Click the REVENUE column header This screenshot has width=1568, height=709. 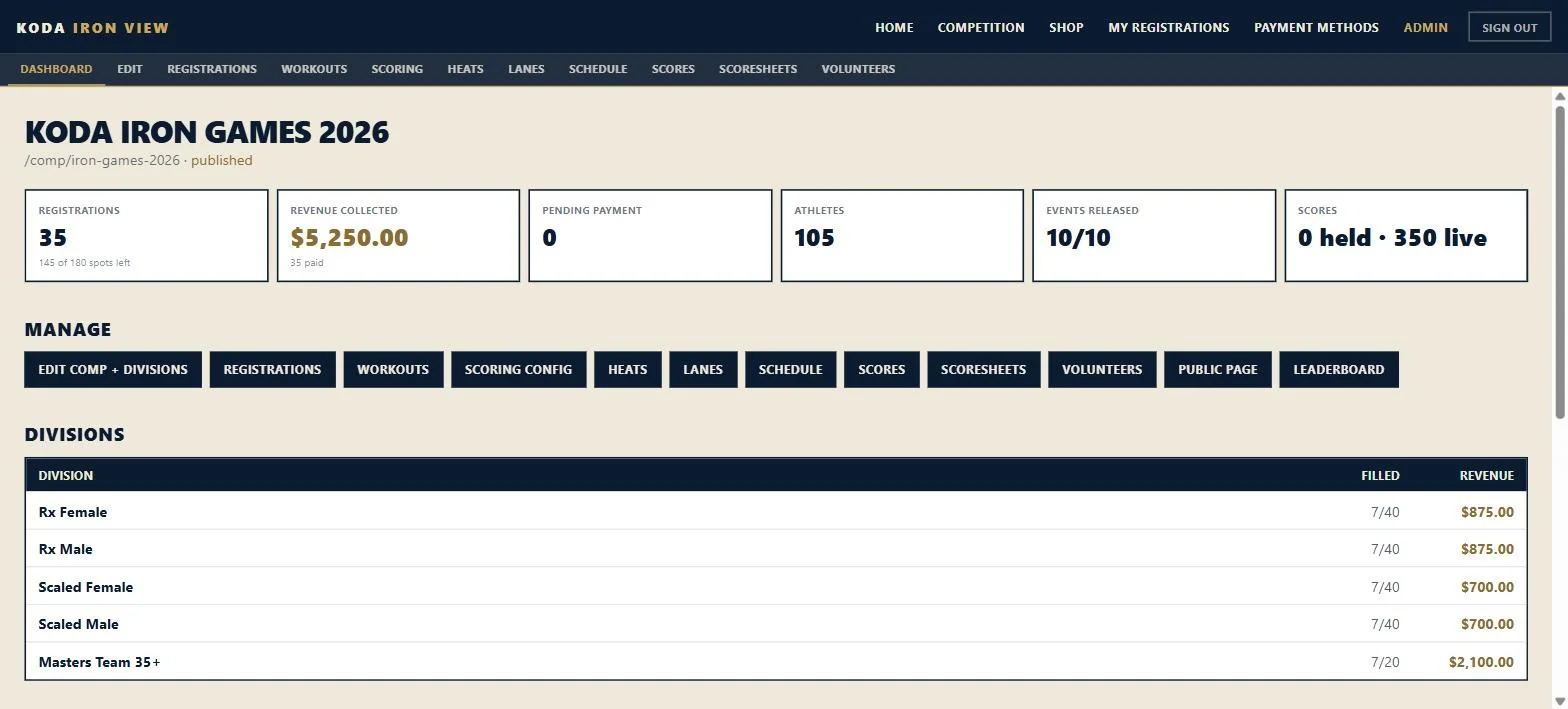pyautogui.click(x=1486, y=475)
